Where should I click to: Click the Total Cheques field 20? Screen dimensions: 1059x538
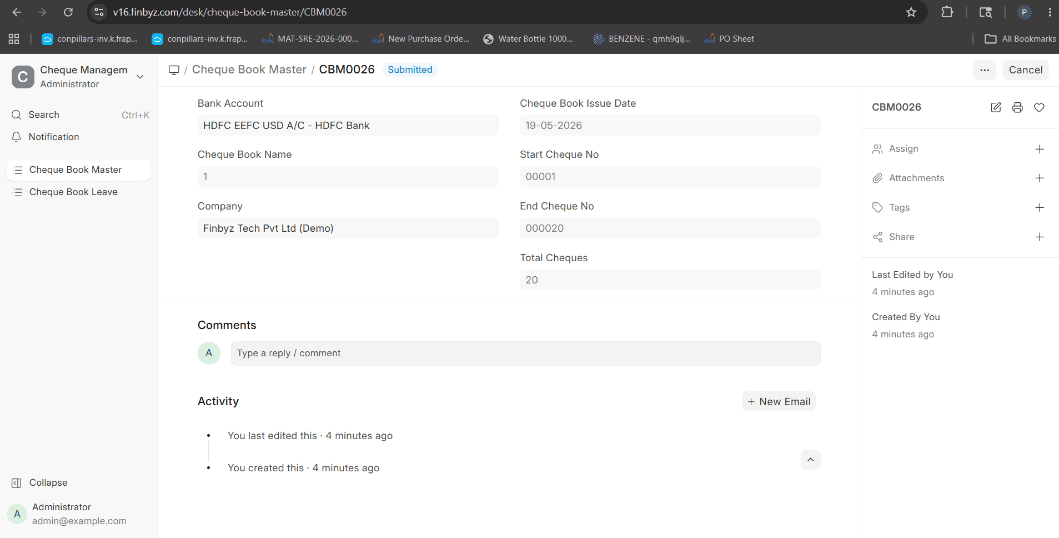[670, 280]
